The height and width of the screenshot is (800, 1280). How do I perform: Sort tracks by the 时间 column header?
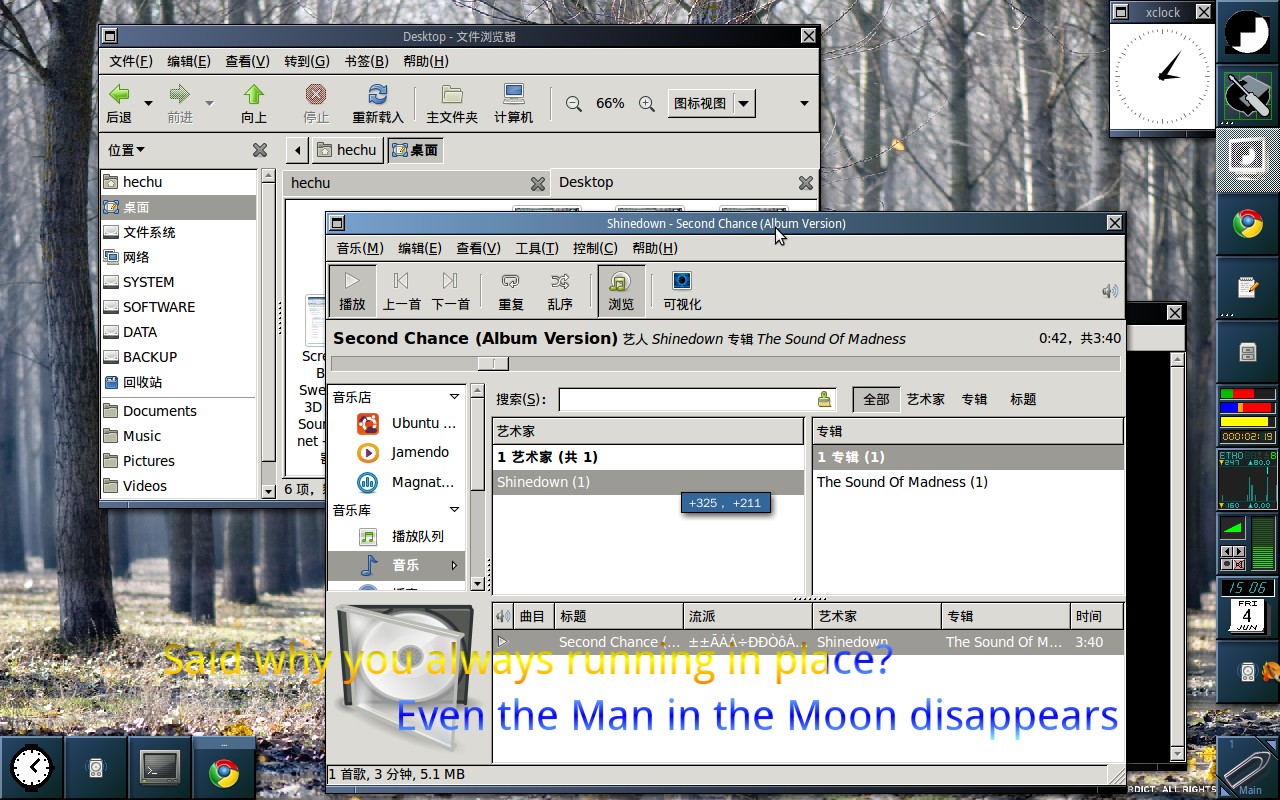(1096, 616)
